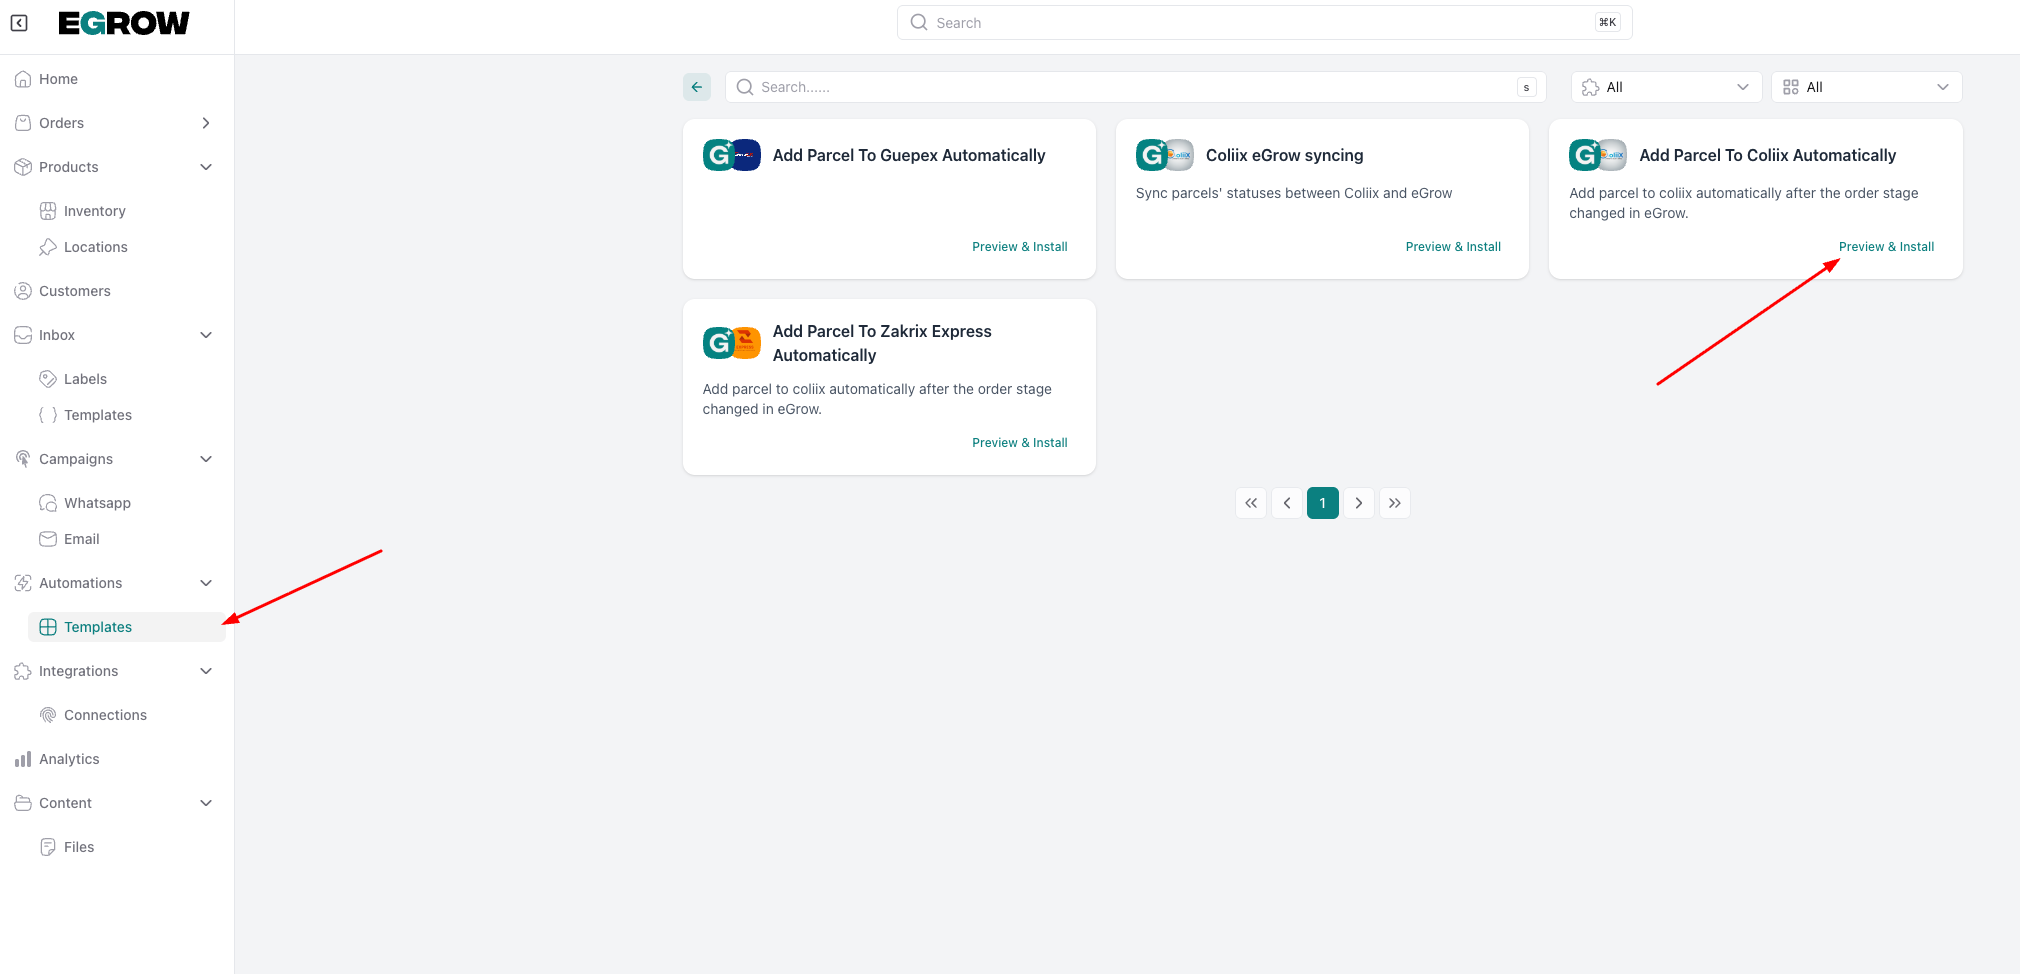Jump to the first page of templates
Viewport: 2020px width, 974px height.
click(1251, 503)
